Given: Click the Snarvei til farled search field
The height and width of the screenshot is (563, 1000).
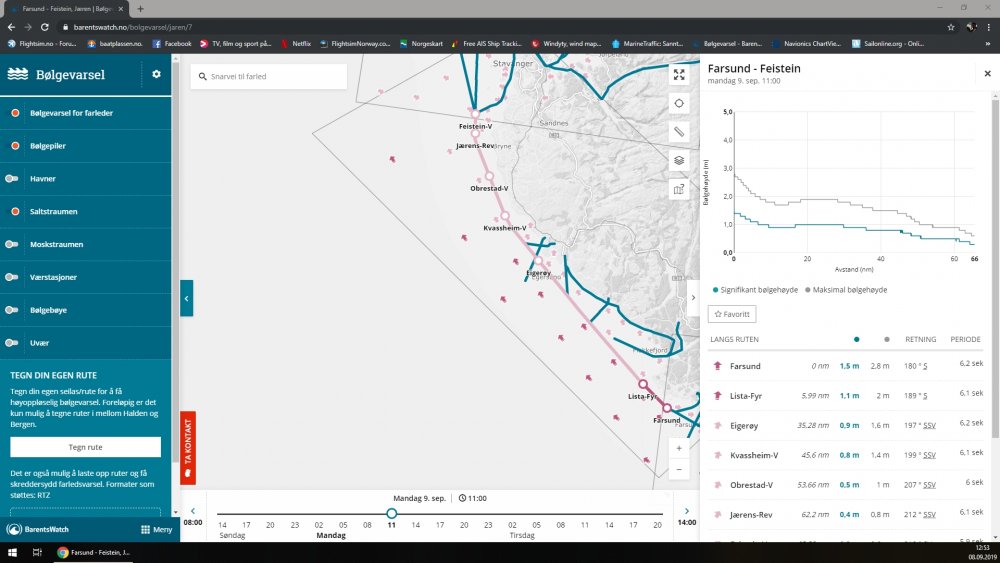Looking at the screenshot, I should (x=268, y=77).
